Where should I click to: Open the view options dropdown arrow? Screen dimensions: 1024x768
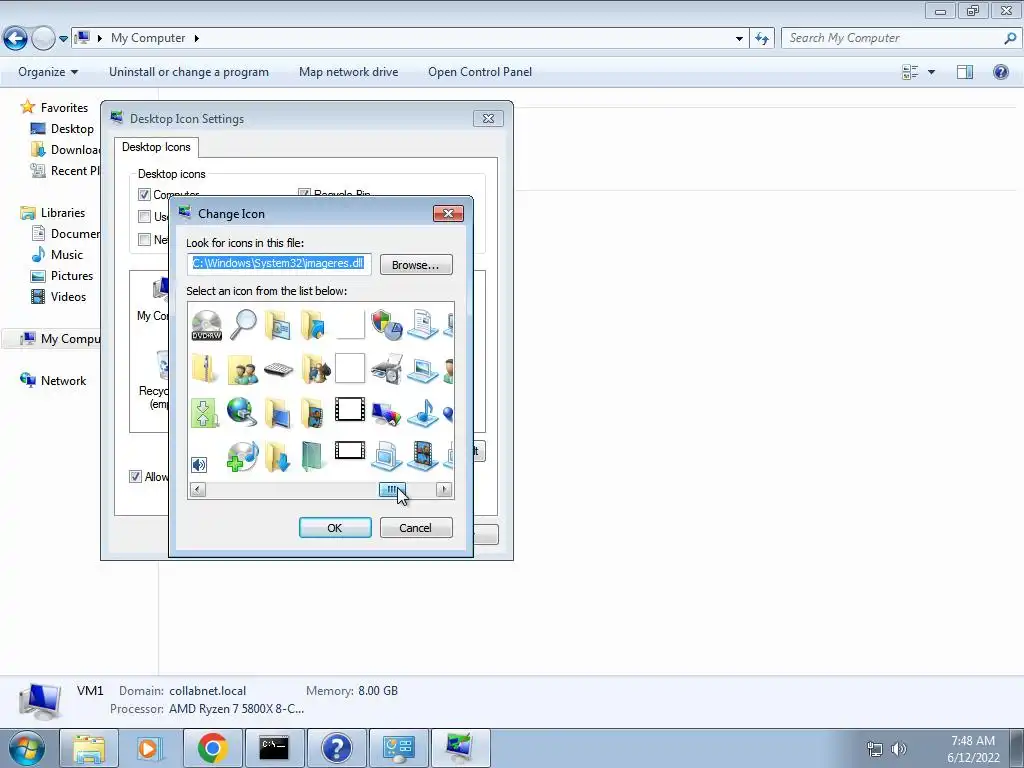(931, 72)
